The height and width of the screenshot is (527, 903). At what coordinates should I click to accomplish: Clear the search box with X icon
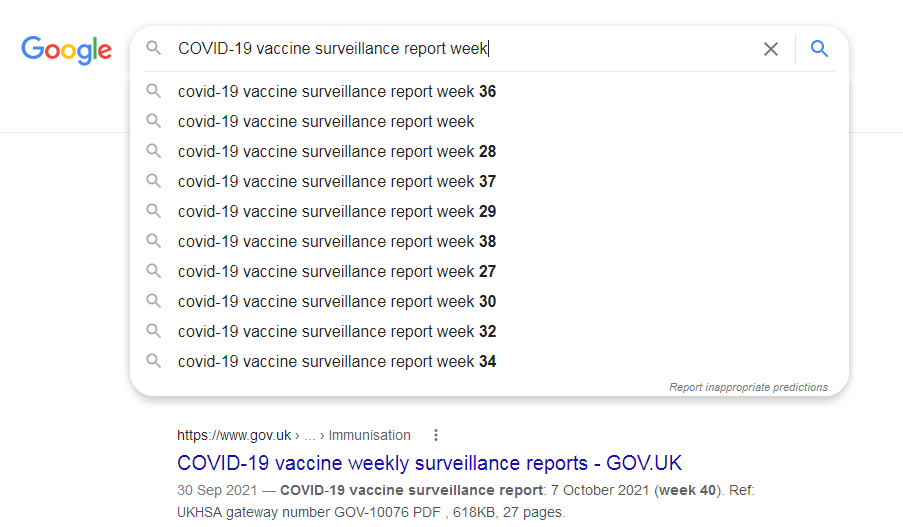771,49
